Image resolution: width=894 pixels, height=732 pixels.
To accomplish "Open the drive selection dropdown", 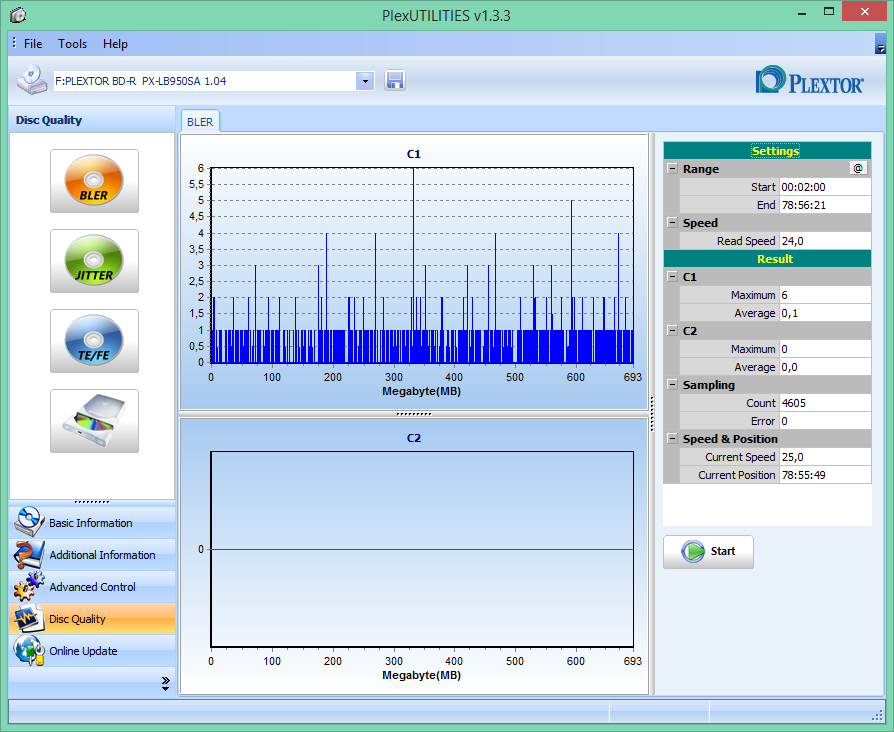I will (365, 81).
